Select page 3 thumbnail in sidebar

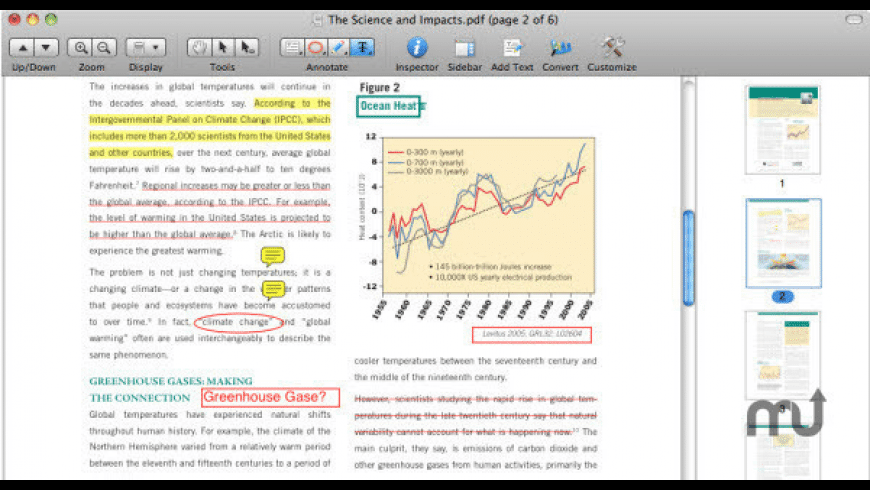782,355
